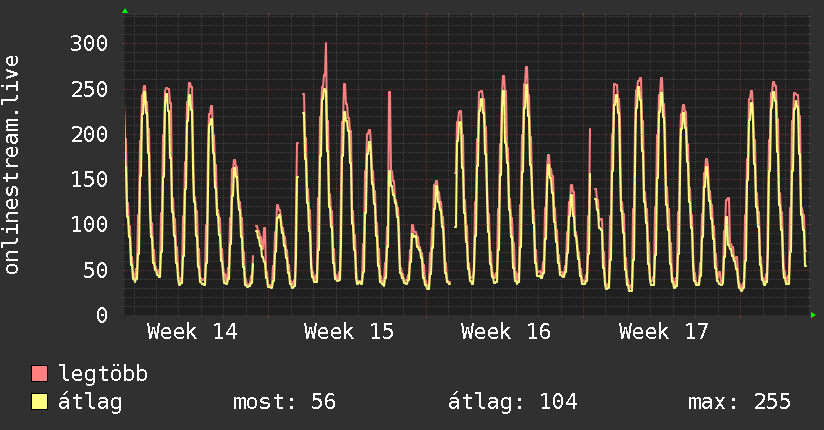Click the Week 17 axis label

point(664,332)
